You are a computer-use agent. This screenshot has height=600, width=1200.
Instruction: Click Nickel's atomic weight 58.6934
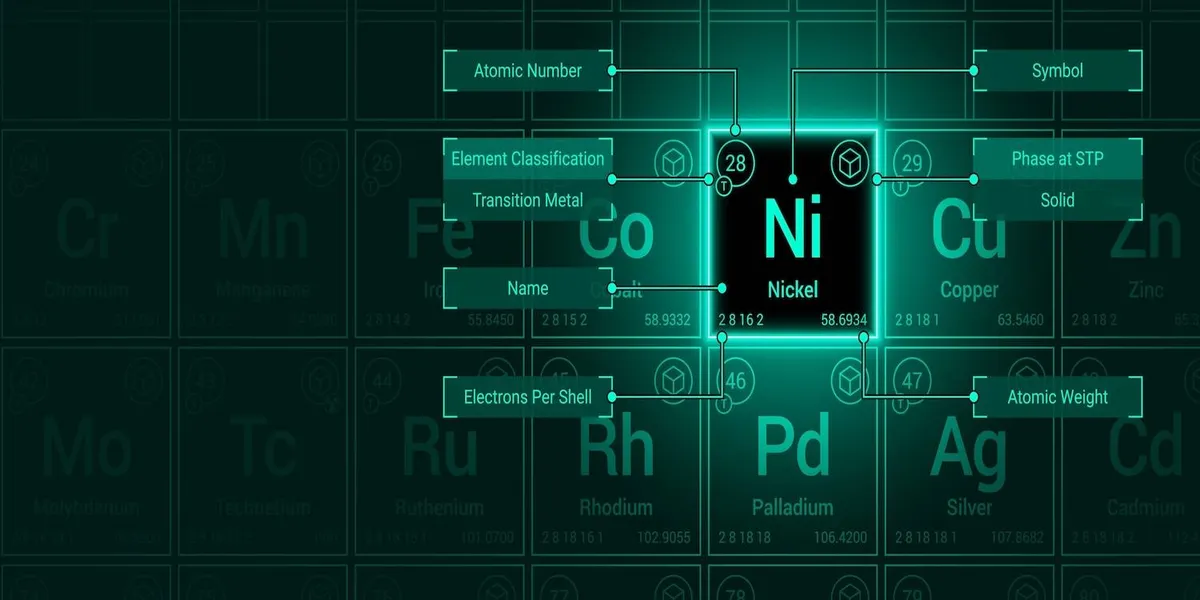tap(843, 321)
